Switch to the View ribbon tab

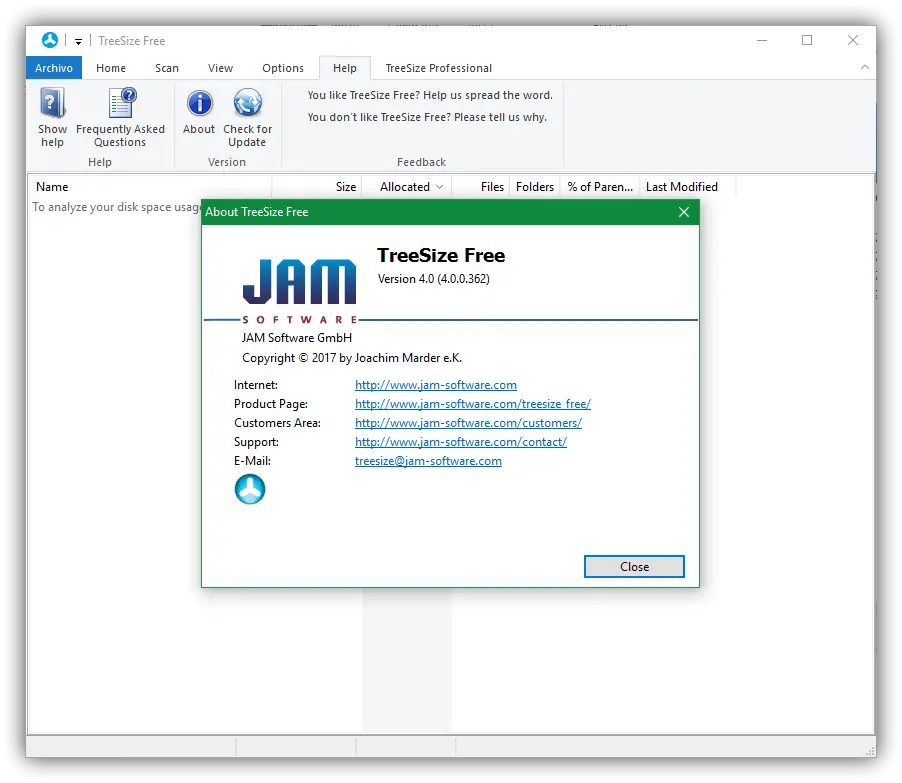point(220,68)
